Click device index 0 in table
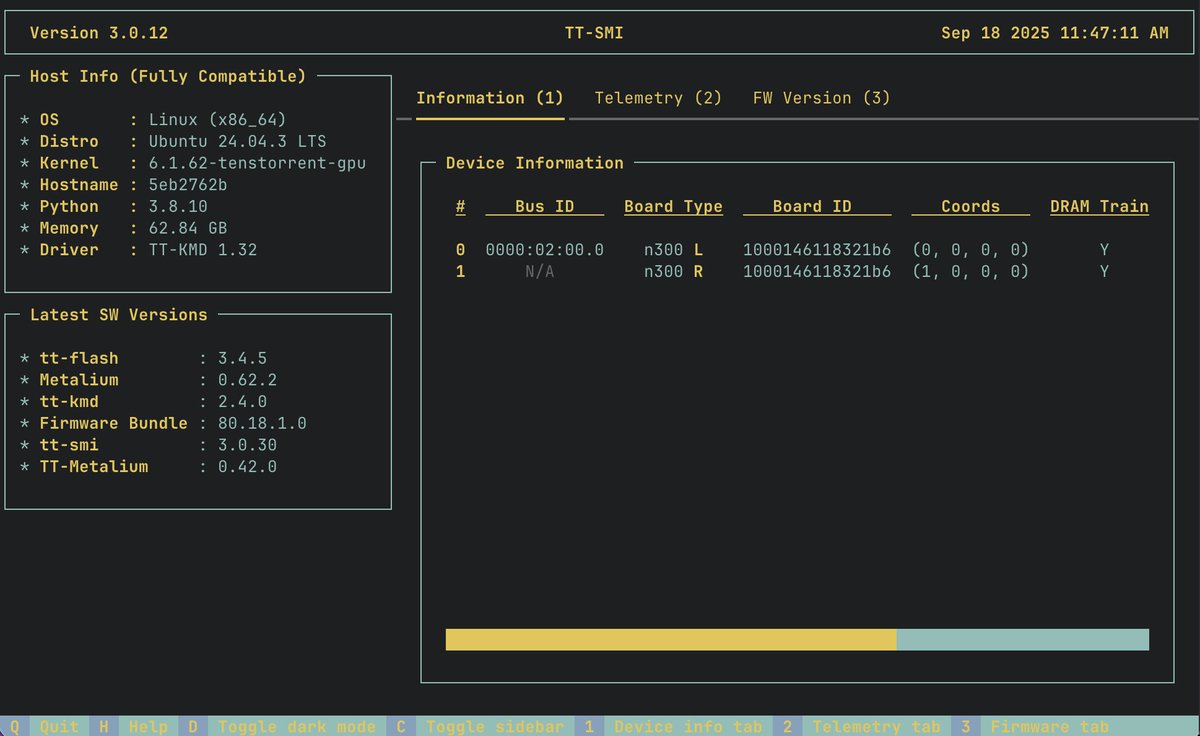Screen dimensions: 1200x736 point(460,250)
